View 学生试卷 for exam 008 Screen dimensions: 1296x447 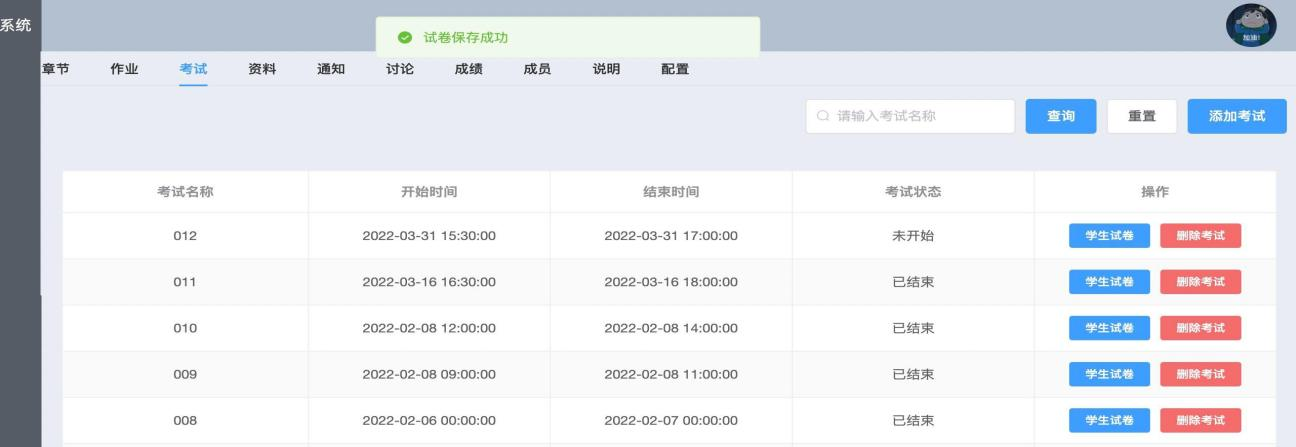coord(1110,420)
